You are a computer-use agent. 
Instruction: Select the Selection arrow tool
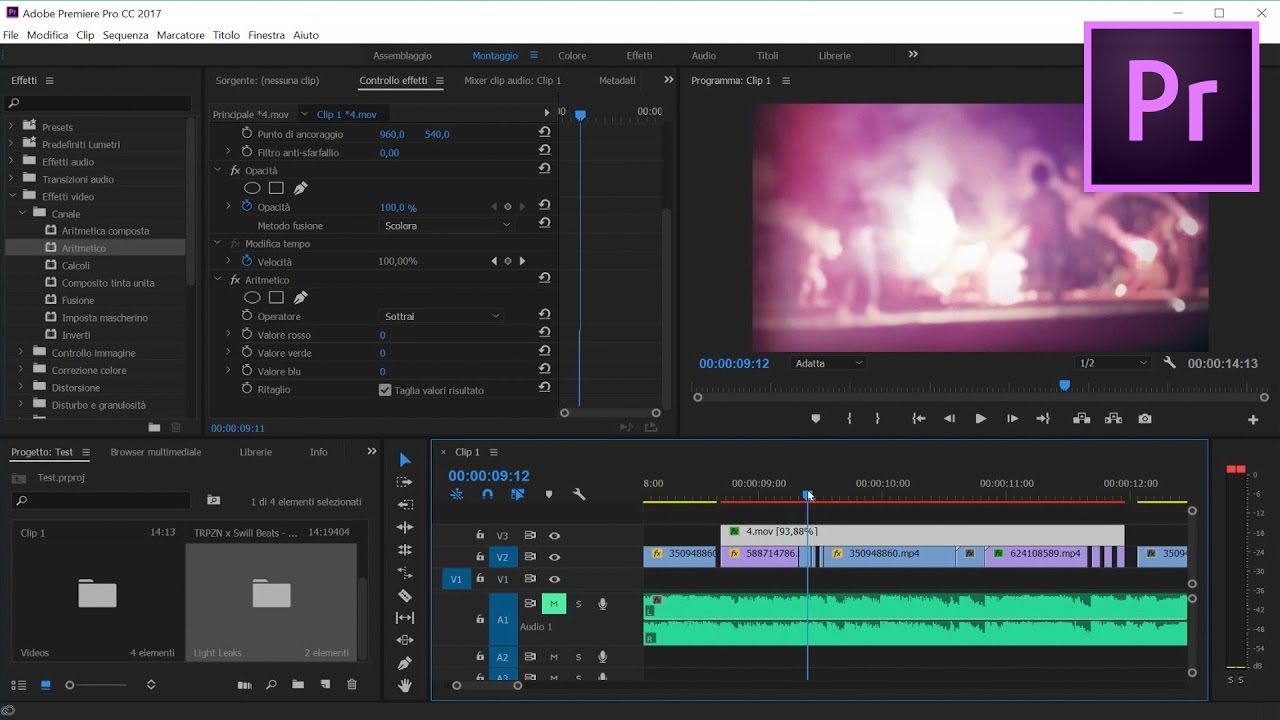405,460
